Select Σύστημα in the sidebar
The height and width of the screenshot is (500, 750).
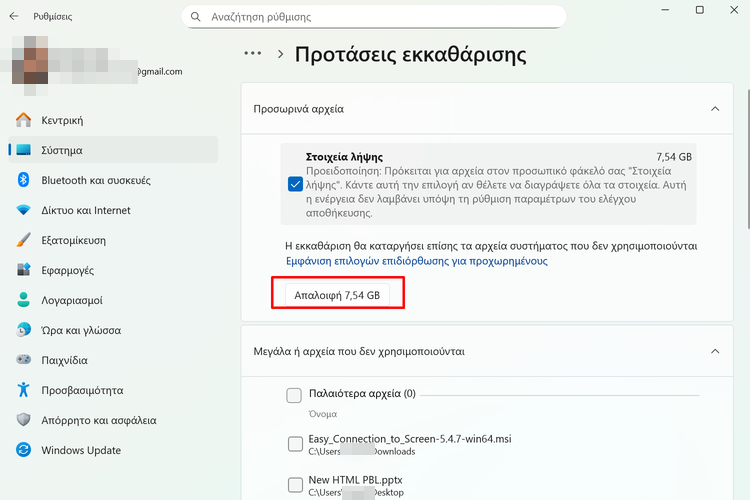coord(62,150)
